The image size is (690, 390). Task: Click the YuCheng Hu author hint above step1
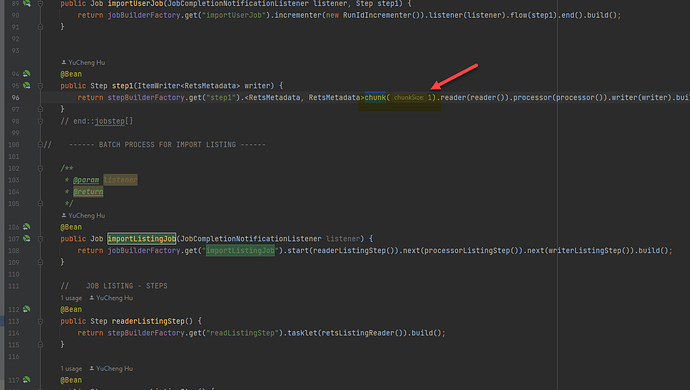pos(83,63)
